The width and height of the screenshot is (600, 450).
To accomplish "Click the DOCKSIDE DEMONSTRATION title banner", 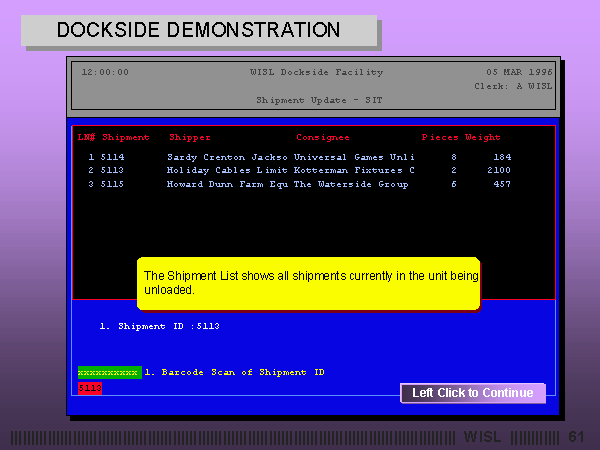I will click(199, 30).
